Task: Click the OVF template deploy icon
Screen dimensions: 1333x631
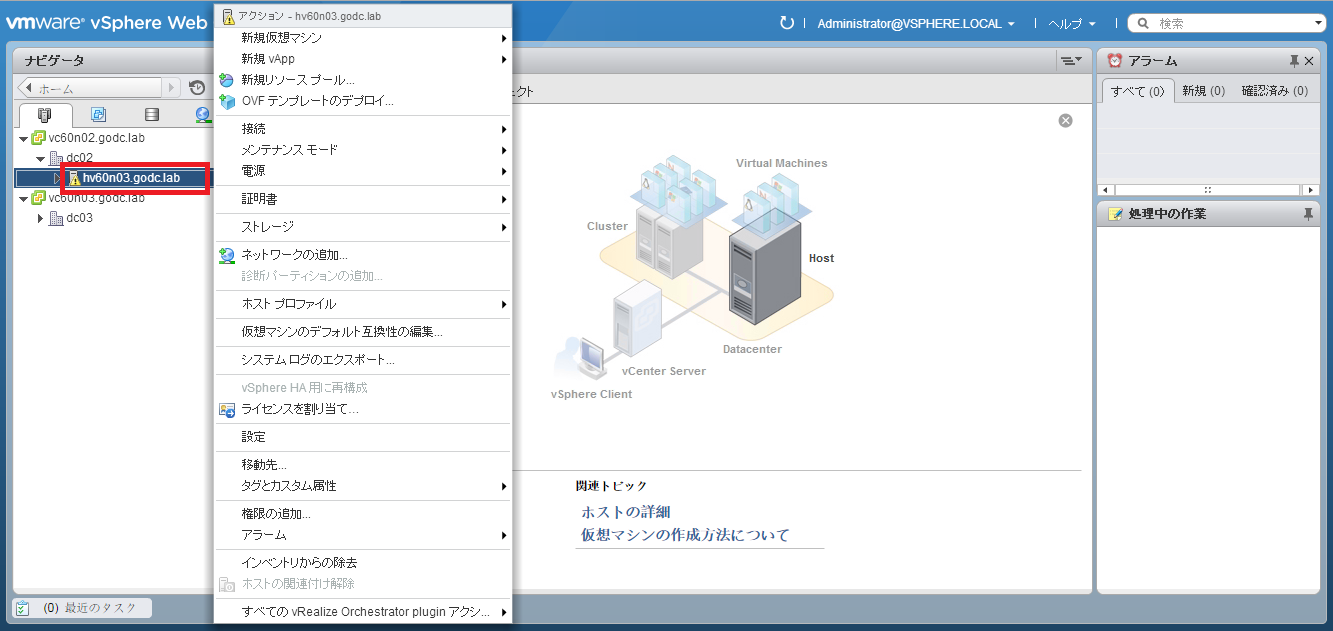Action: click(x=227, y=101)
